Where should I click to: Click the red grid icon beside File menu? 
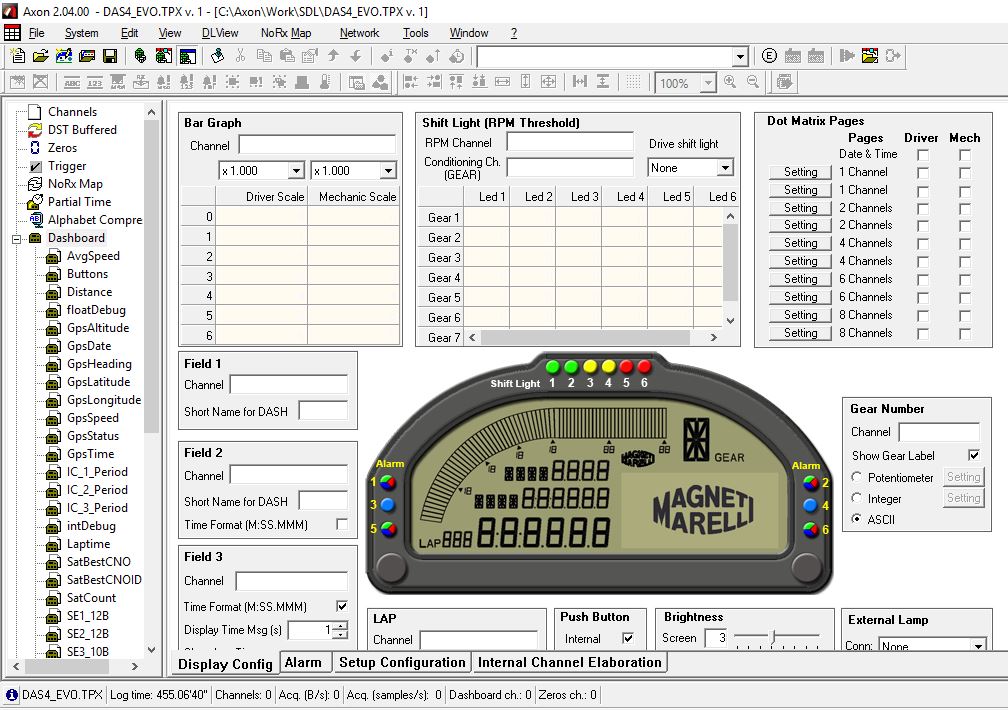tap(12, 33)
